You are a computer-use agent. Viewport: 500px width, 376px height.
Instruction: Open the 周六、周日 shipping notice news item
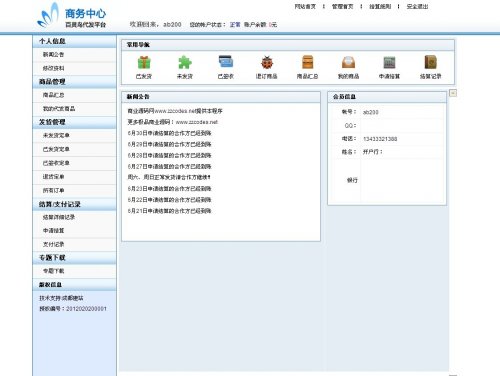click(169, 177)
